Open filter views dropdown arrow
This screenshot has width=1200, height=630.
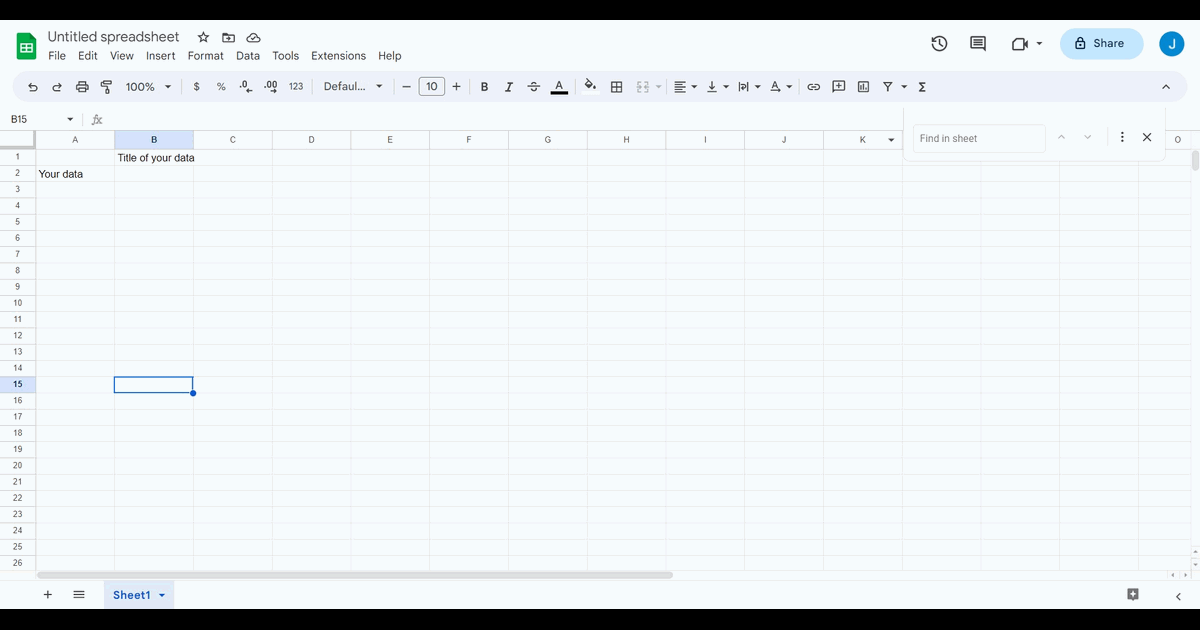(x=904, y=87)
